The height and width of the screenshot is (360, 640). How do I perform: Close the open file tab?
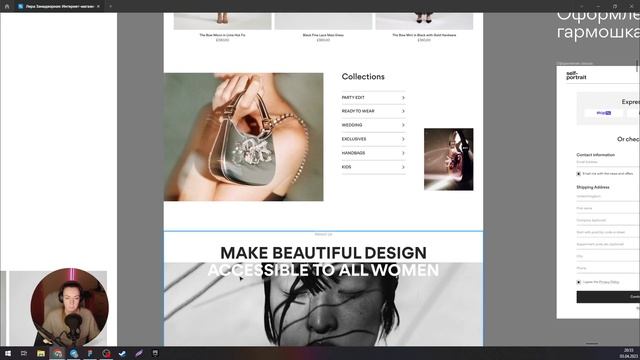98,7
